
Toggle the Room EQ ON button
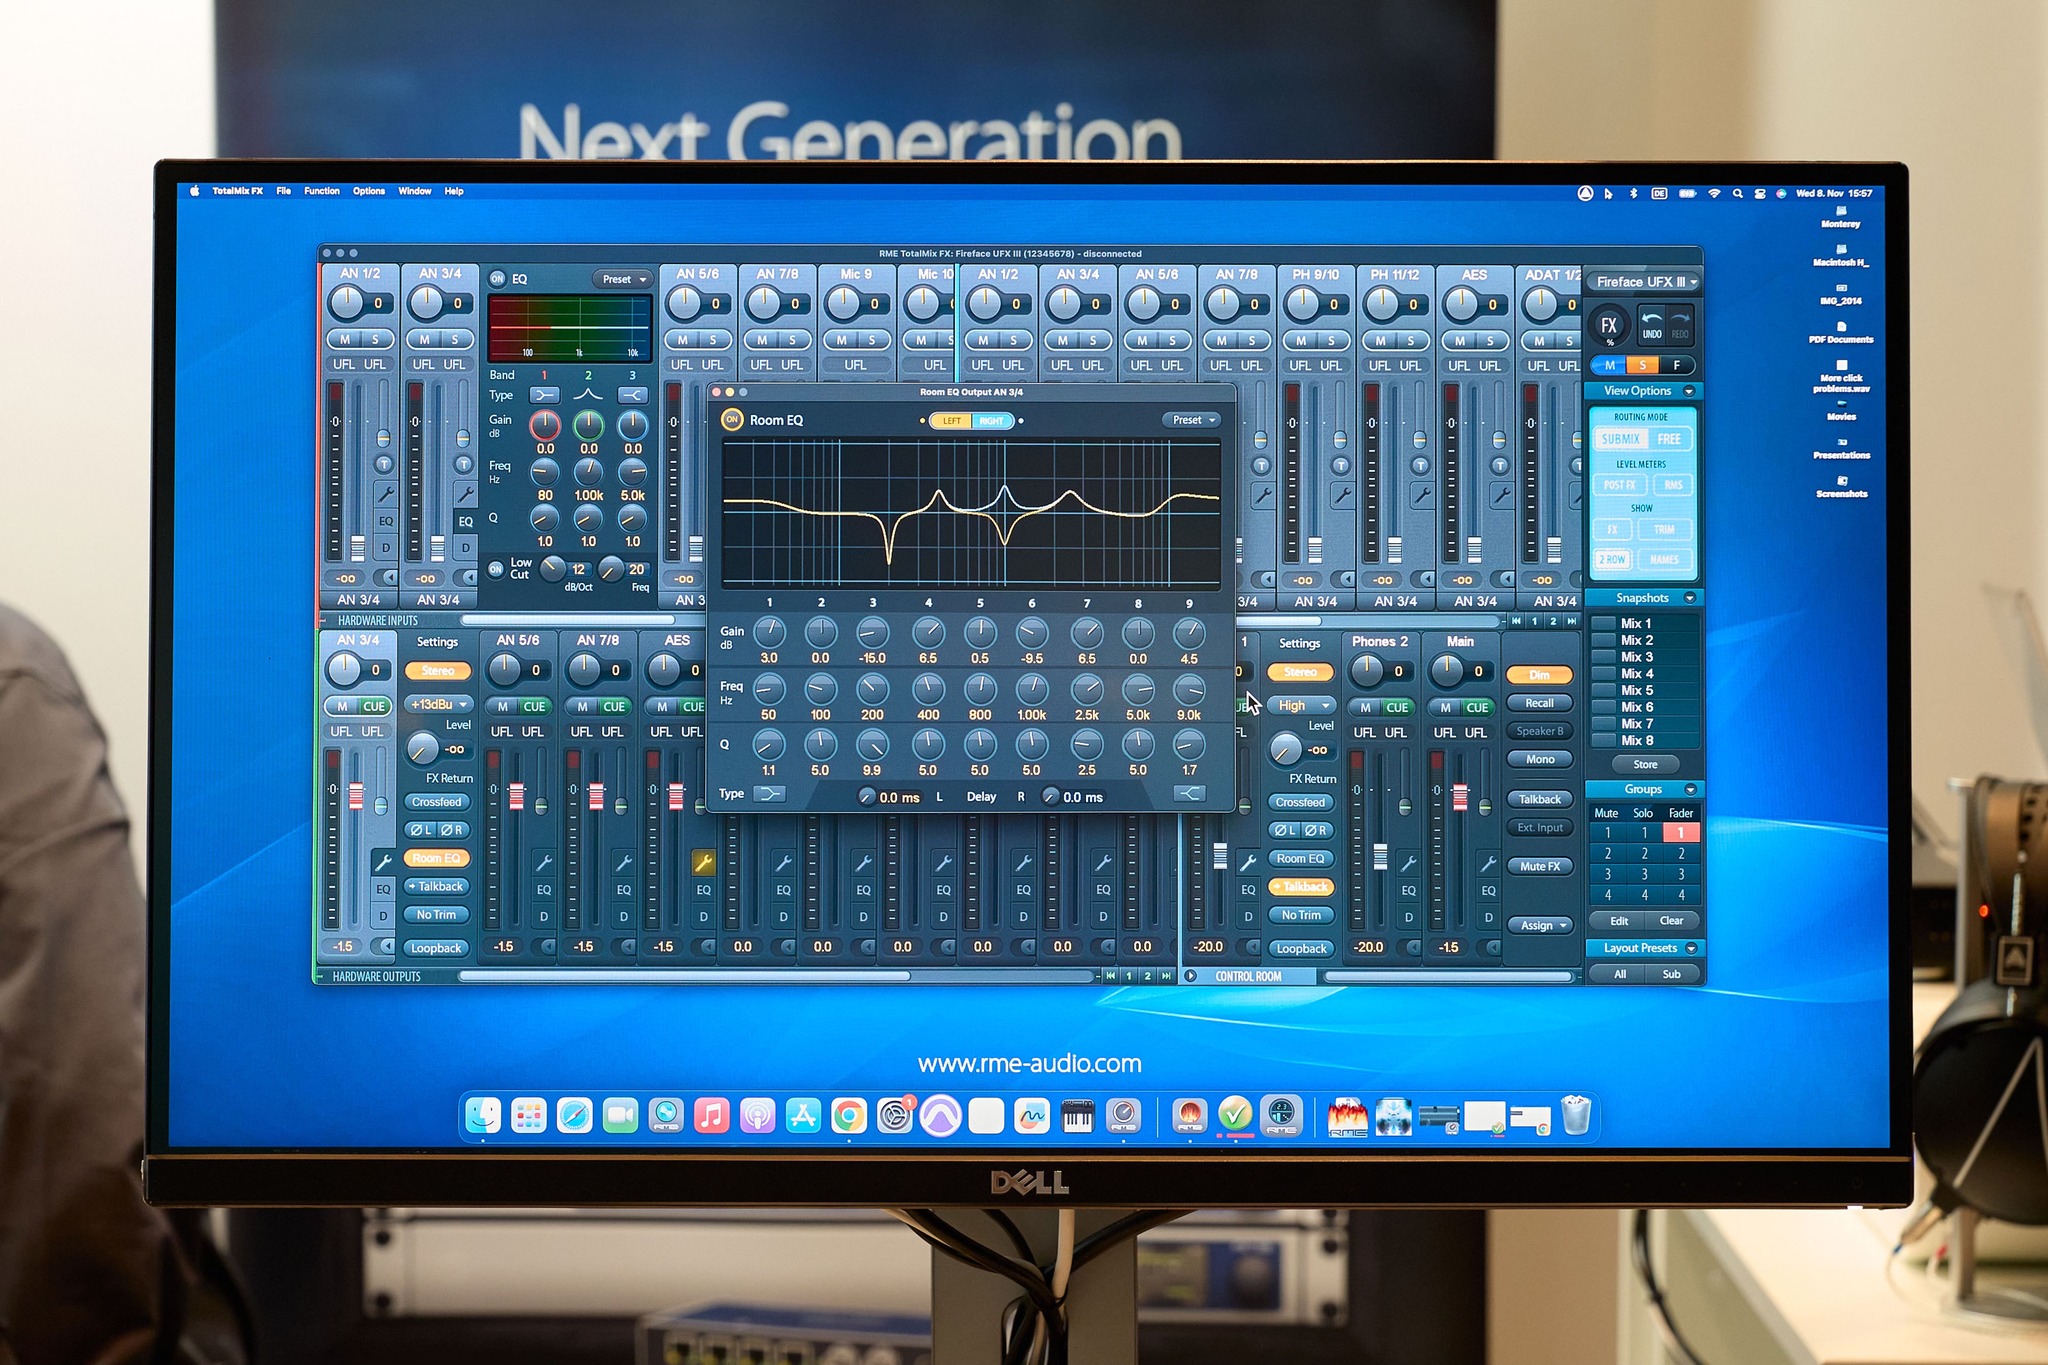pyautogui.click(x=732, y=420)
